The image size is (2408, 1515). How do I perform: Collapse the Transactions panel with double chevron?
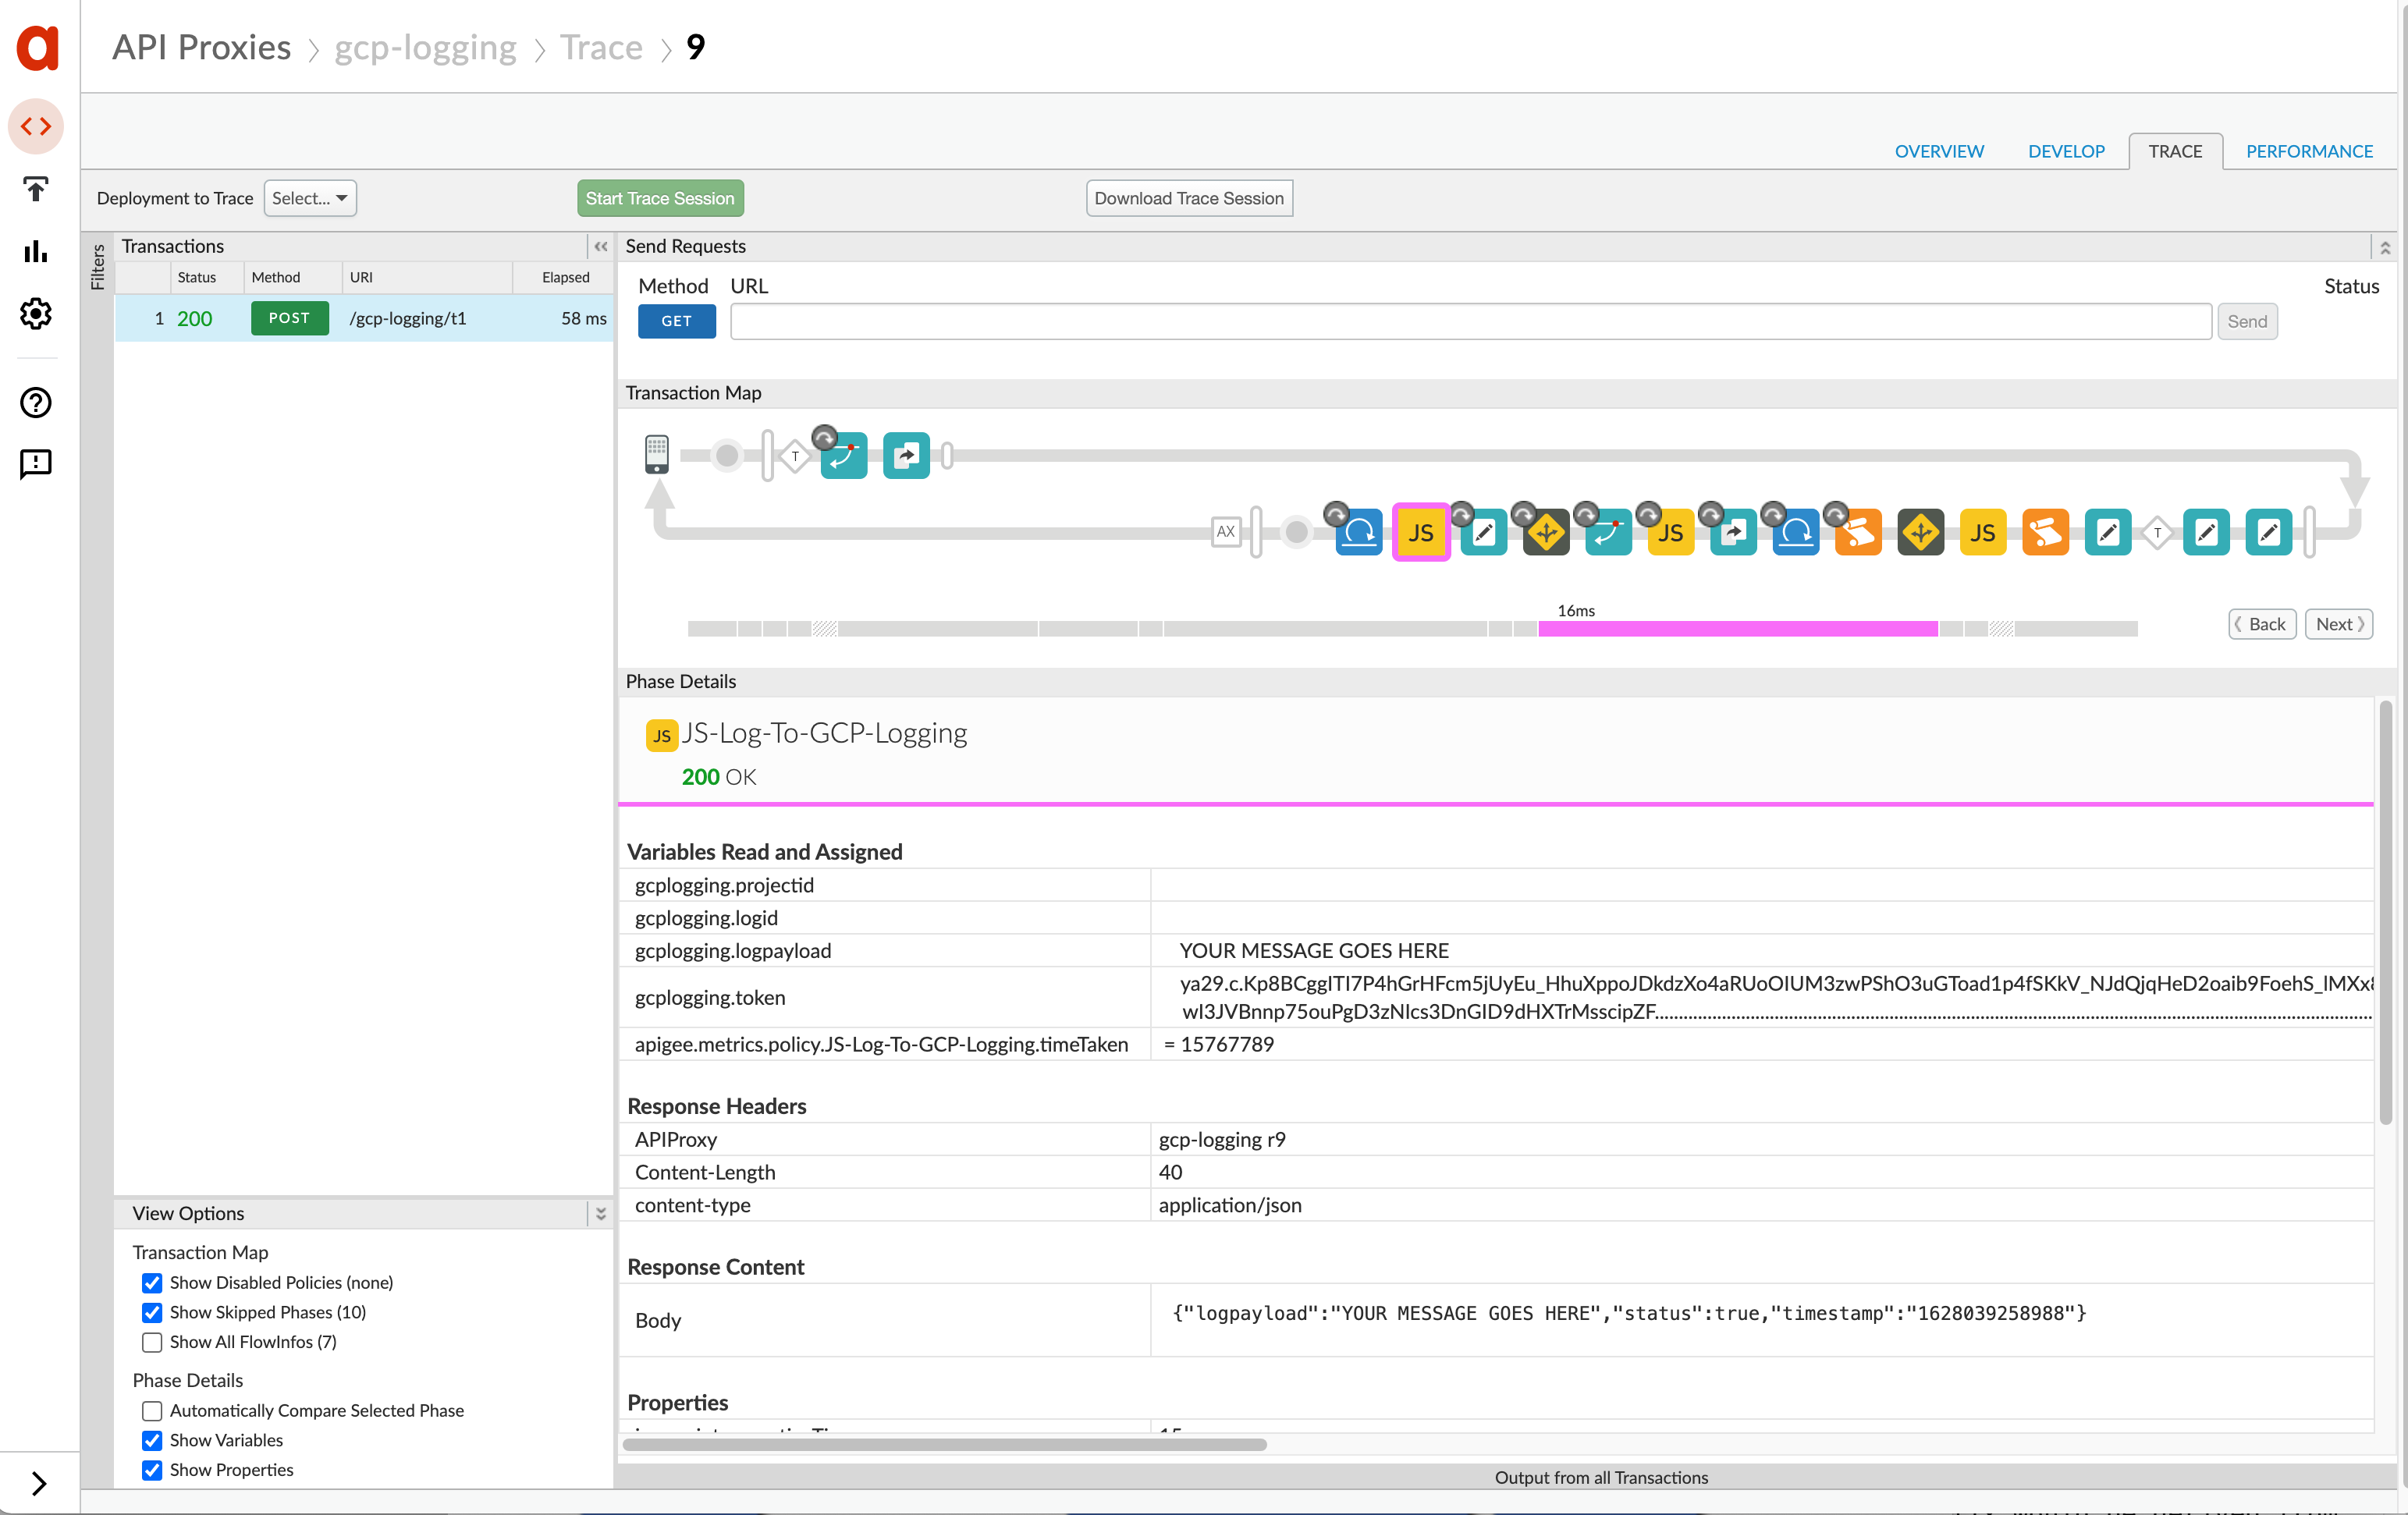click(600, 246)
